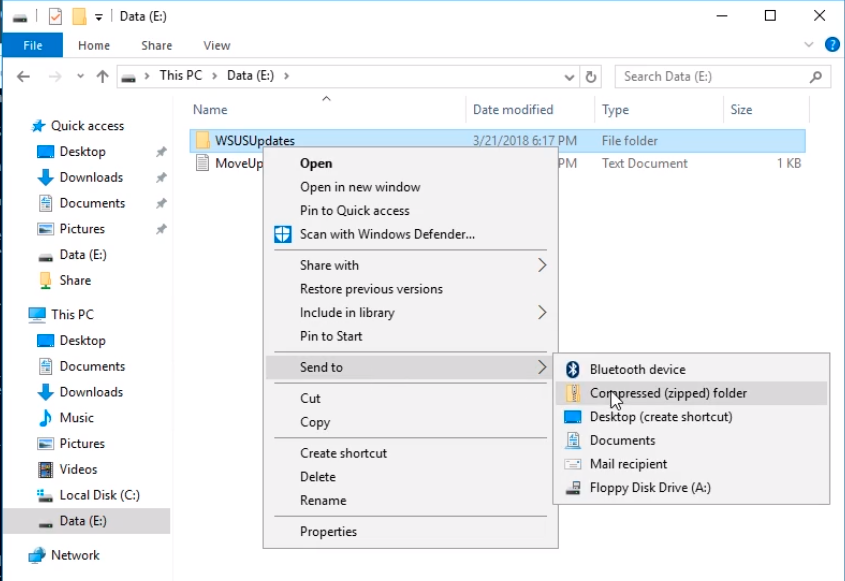Select This PC in the navigation pane

72,314
